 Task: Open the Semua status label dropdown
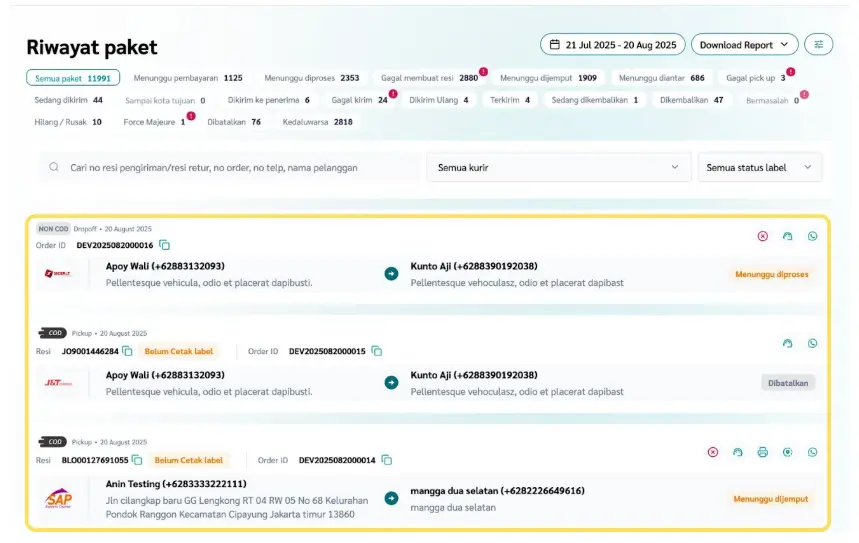tap(759, 167)
